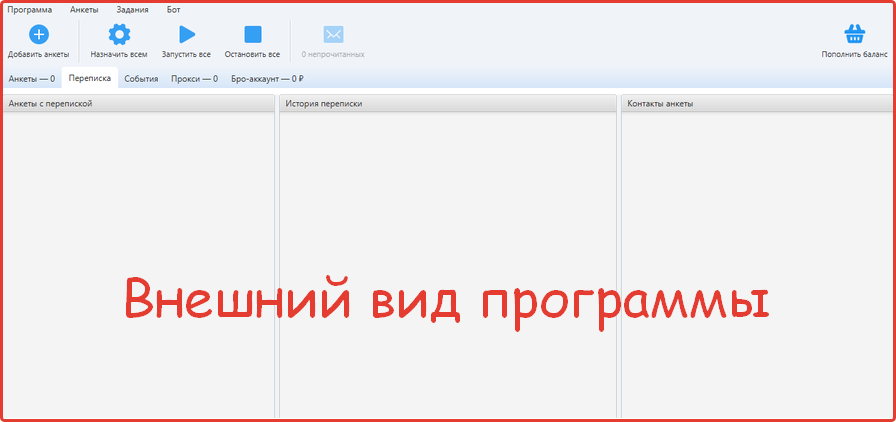The image size is (896, 422).
Task: Click the Add profiles plus icon
Action: point(38,35)
